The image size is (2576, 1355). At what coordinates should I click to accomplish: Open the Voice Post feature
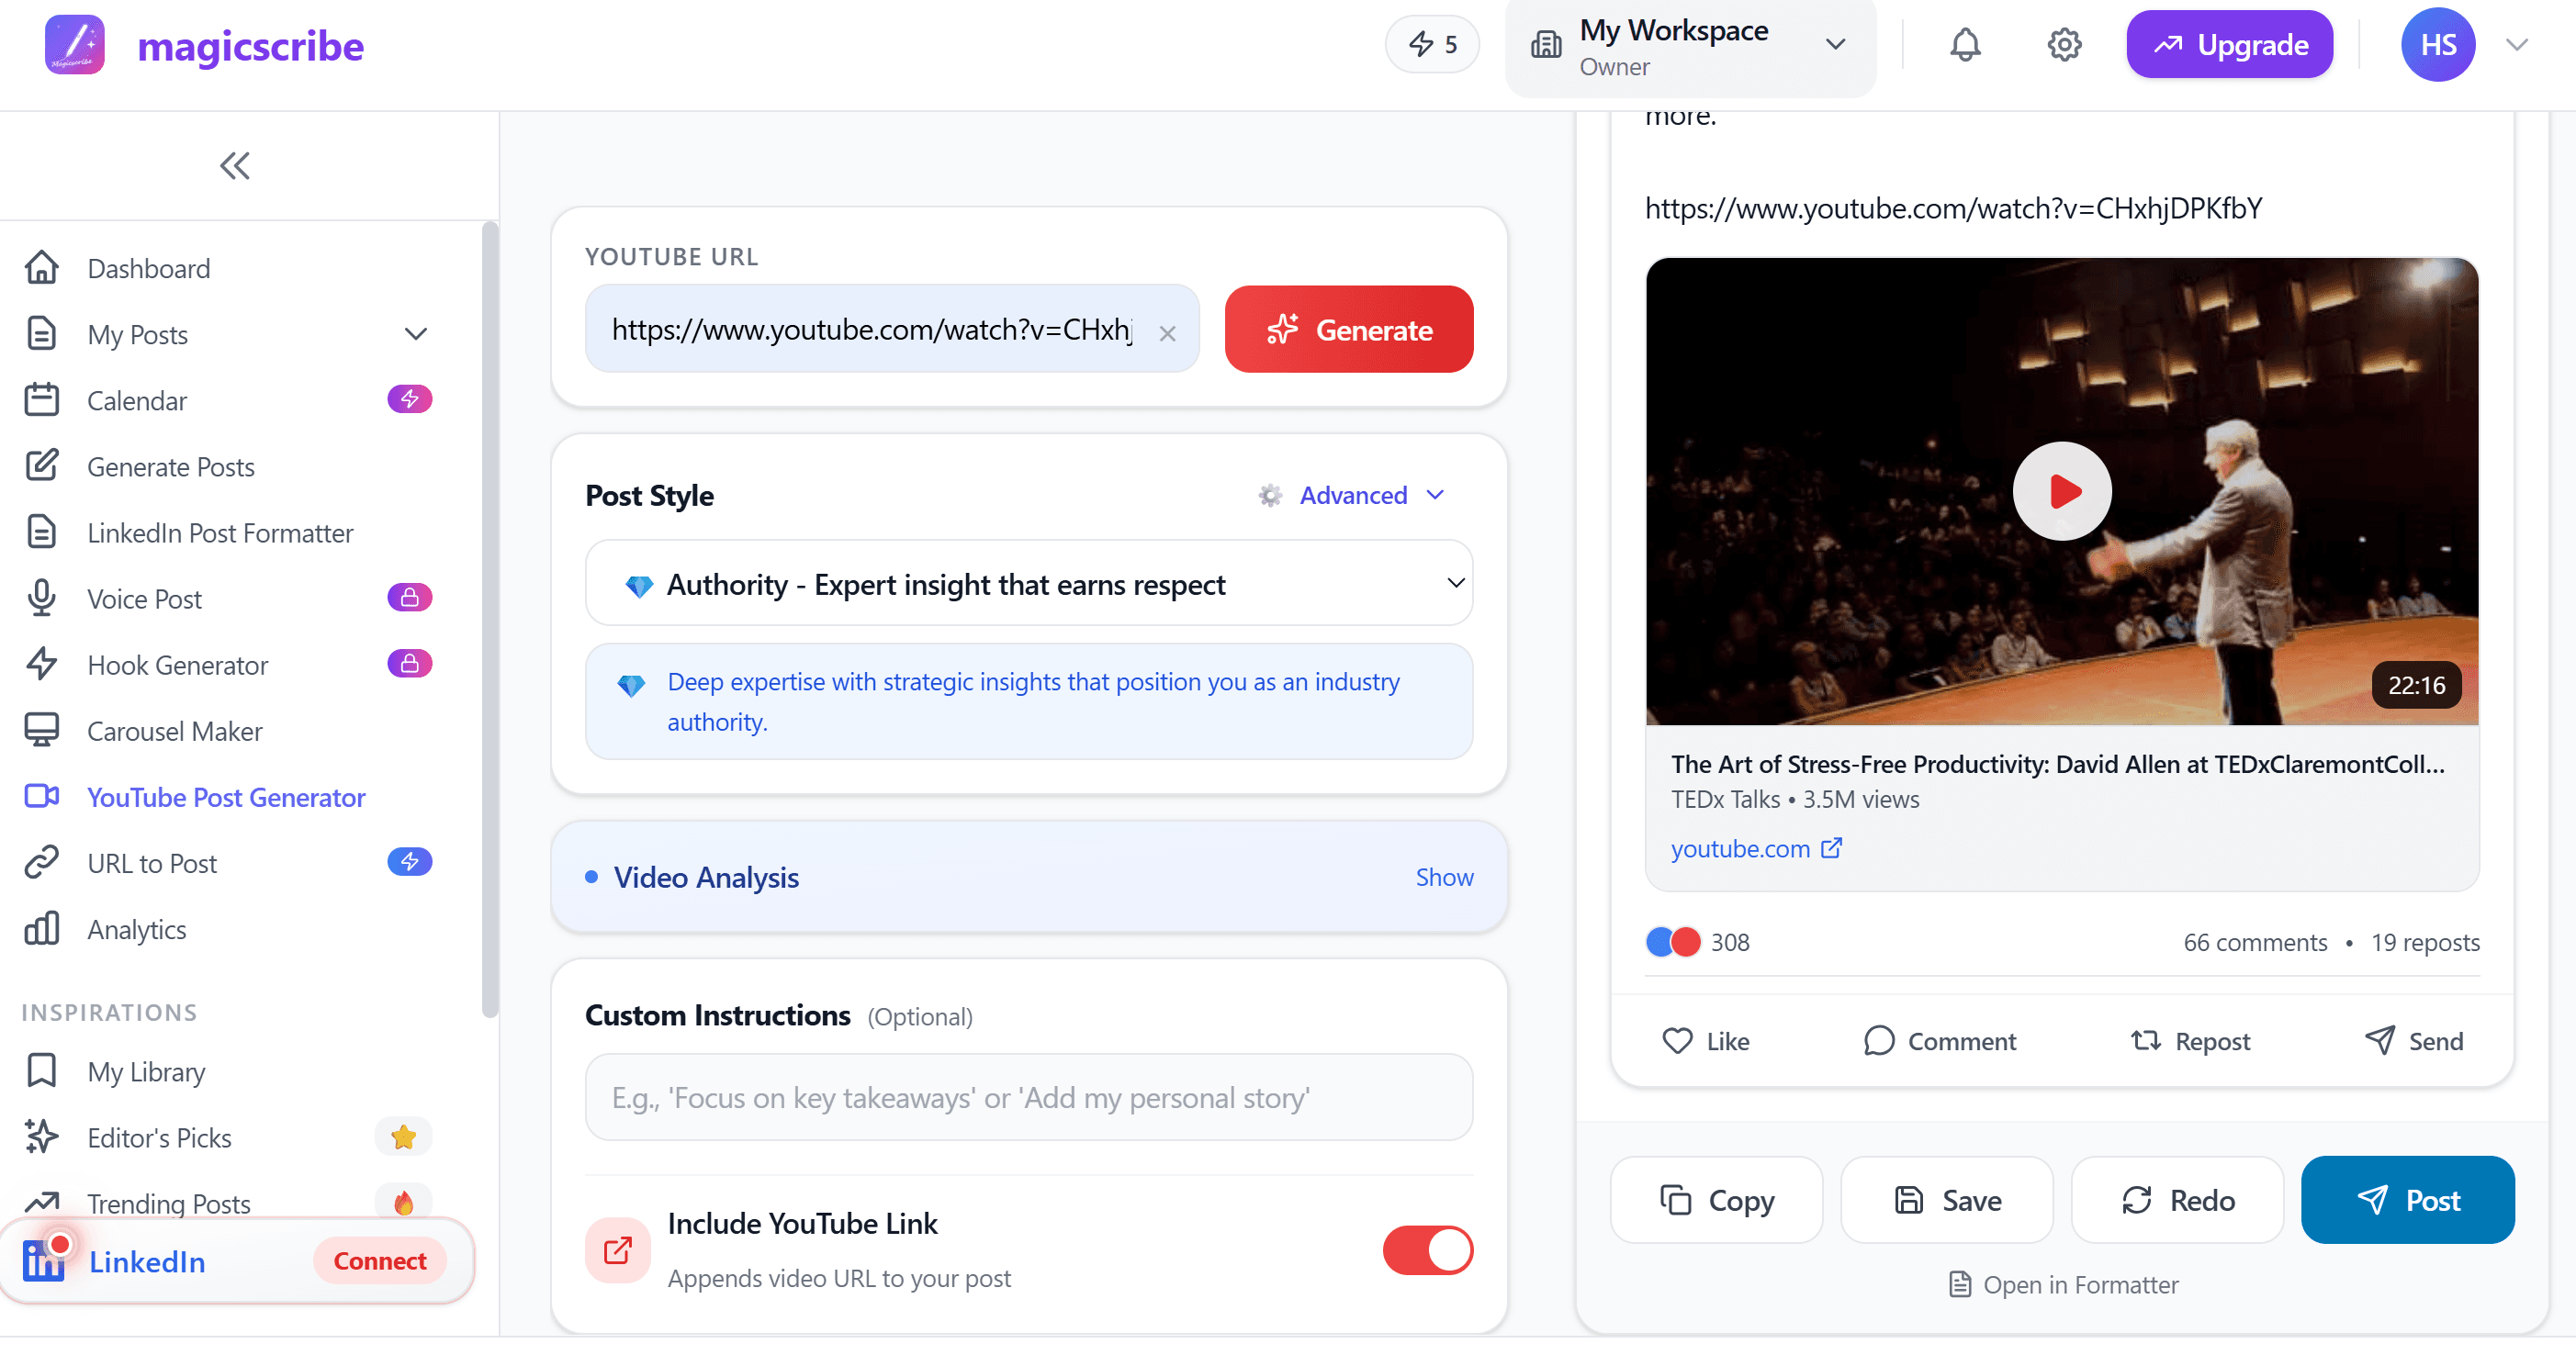tap(145, 598)
